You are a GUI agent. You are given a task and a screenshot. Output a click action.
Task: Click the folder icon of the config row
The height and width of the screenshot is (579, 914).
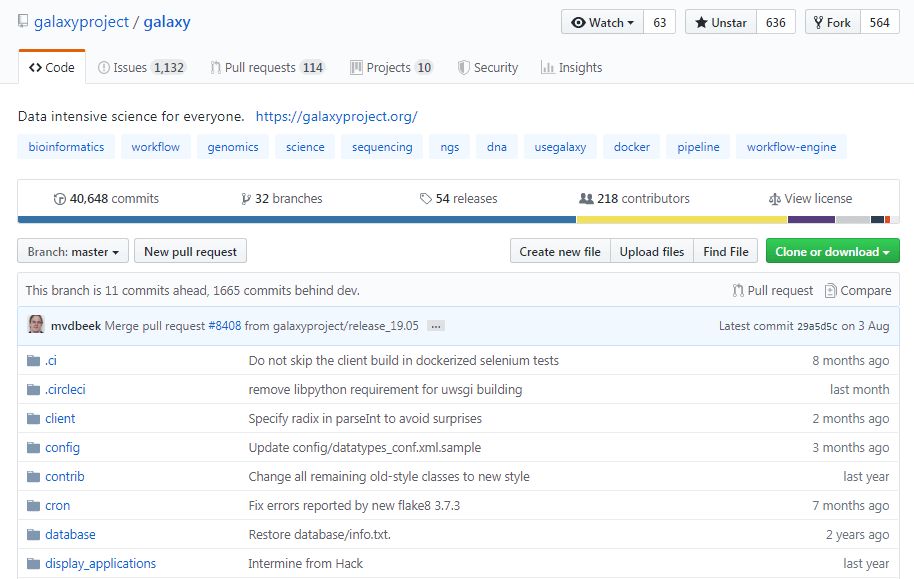[x=33, y=448]
